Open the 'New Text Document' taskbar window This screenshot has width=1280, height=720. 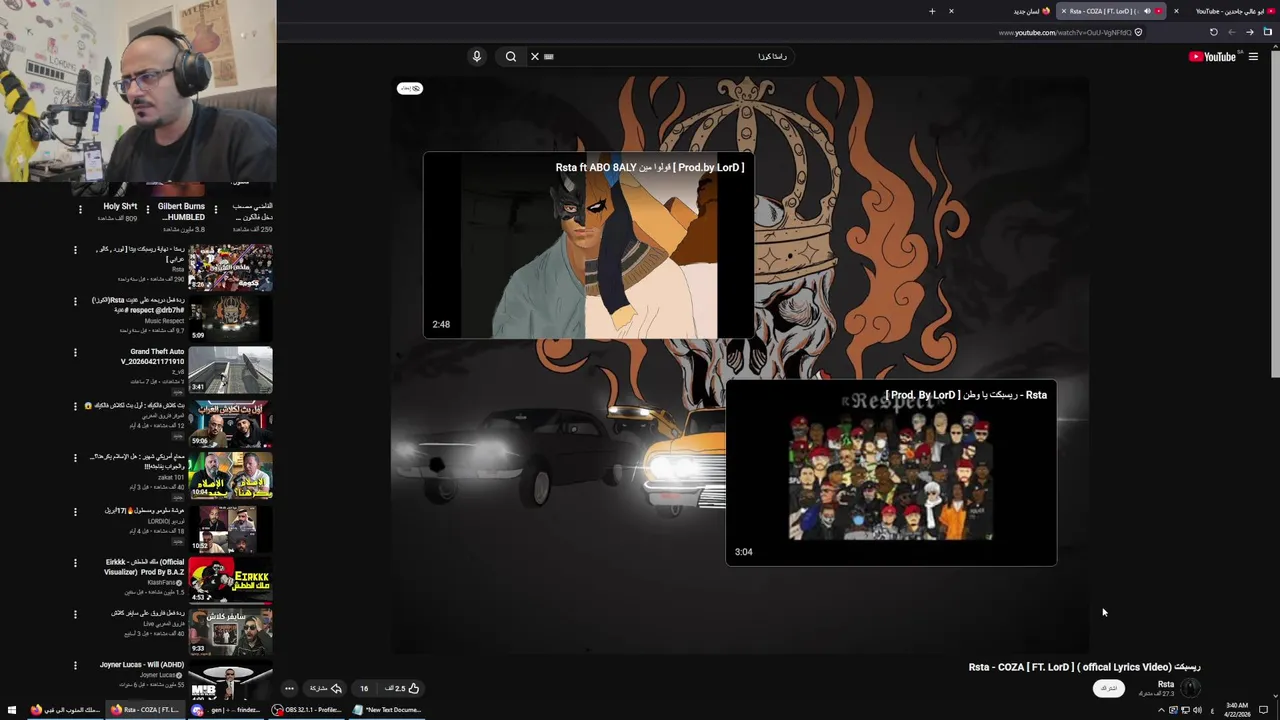pyautogui.click(x=387, y=710)
